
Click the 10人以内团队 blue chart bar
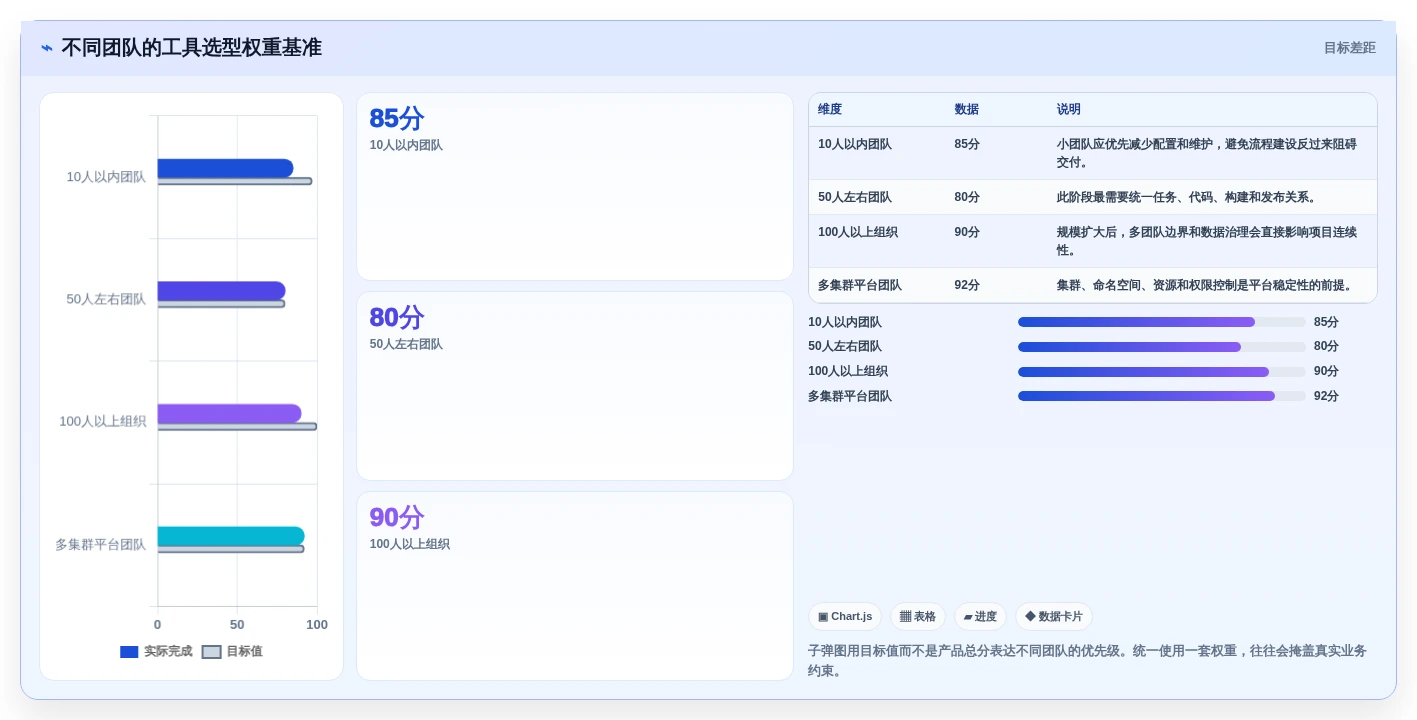coord(225,168)
